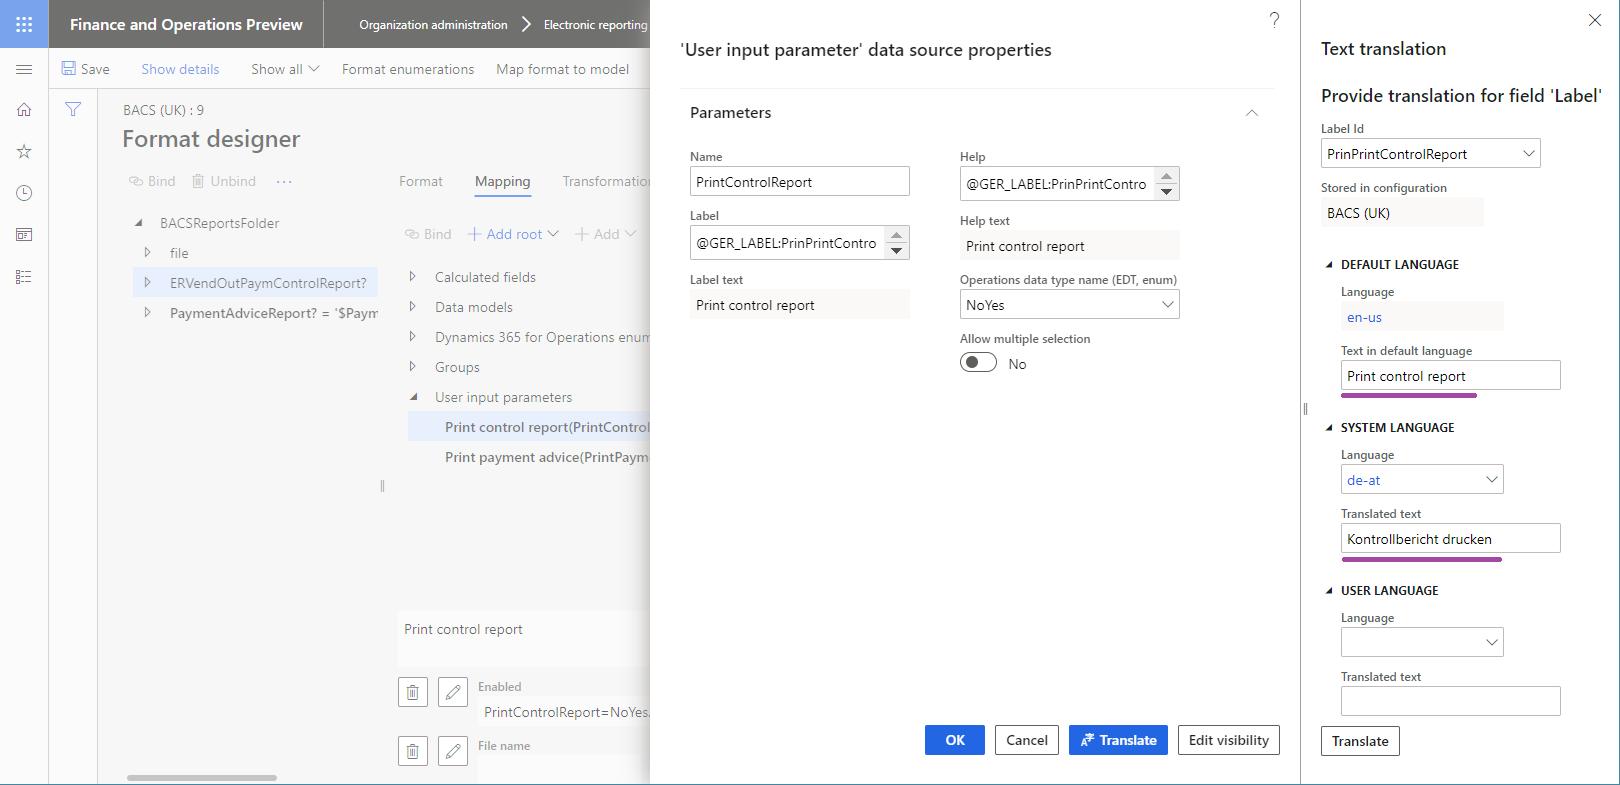Expand the file tree node

click(147, 253)
